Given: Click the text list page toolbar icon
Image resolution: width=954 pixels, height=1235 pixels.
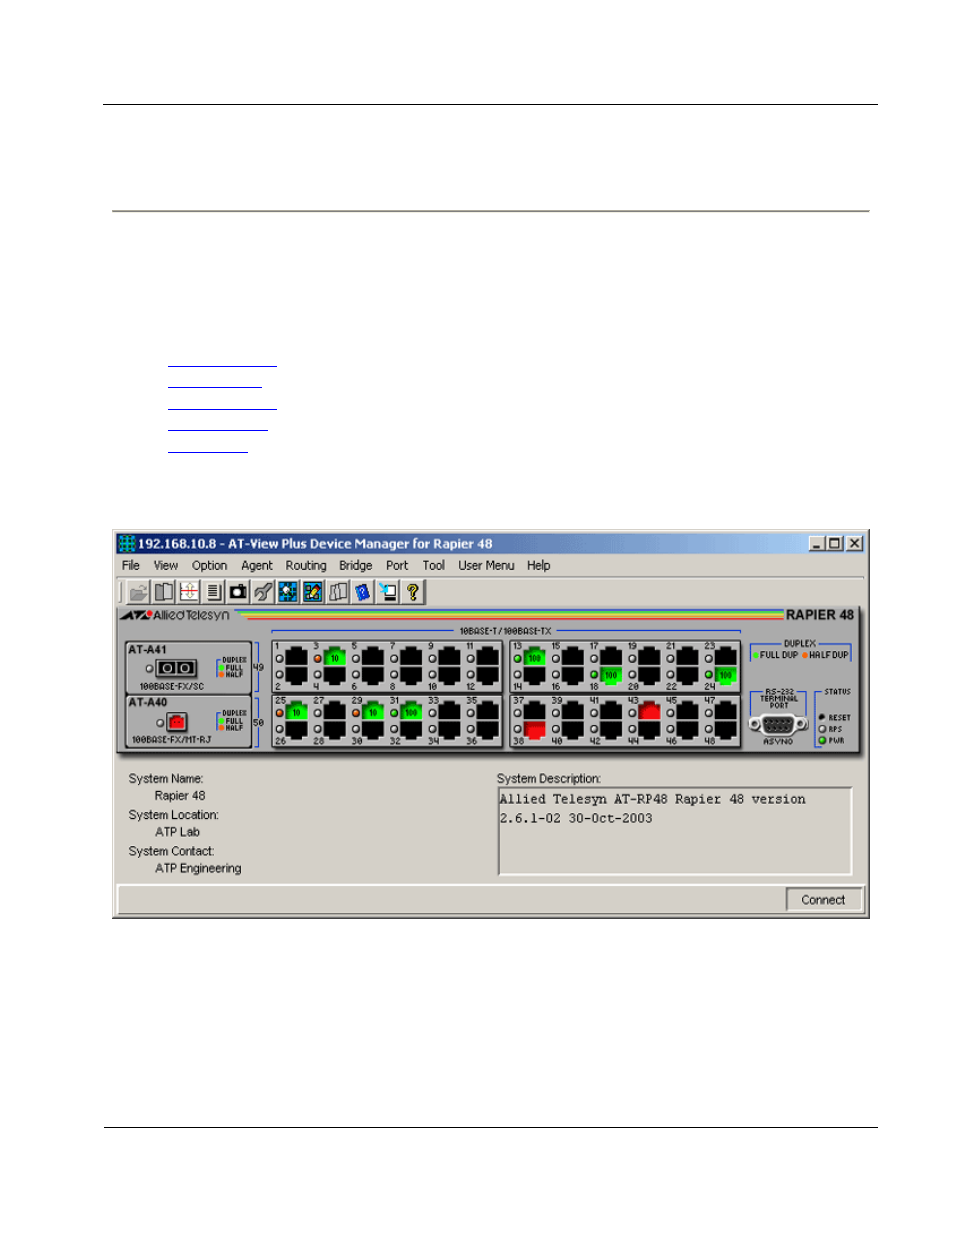Looking at the screenshot, I should tap(214, 592).
